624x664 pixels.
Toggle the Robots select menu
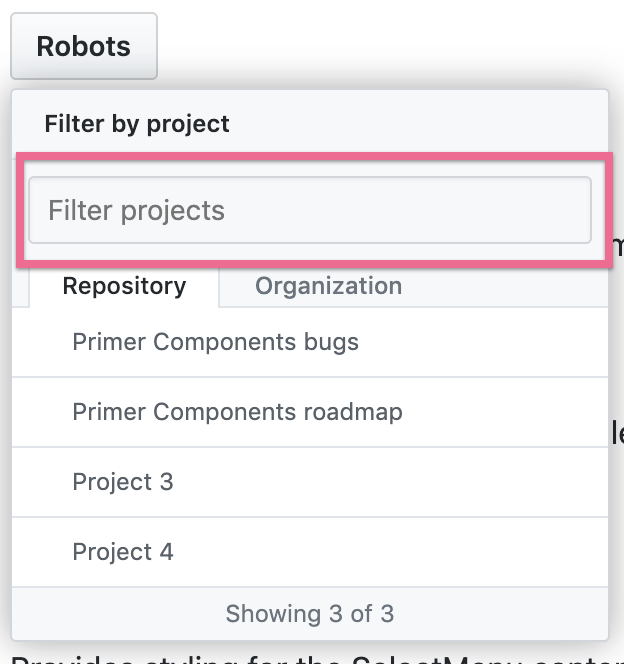click(x=84, y=46)
